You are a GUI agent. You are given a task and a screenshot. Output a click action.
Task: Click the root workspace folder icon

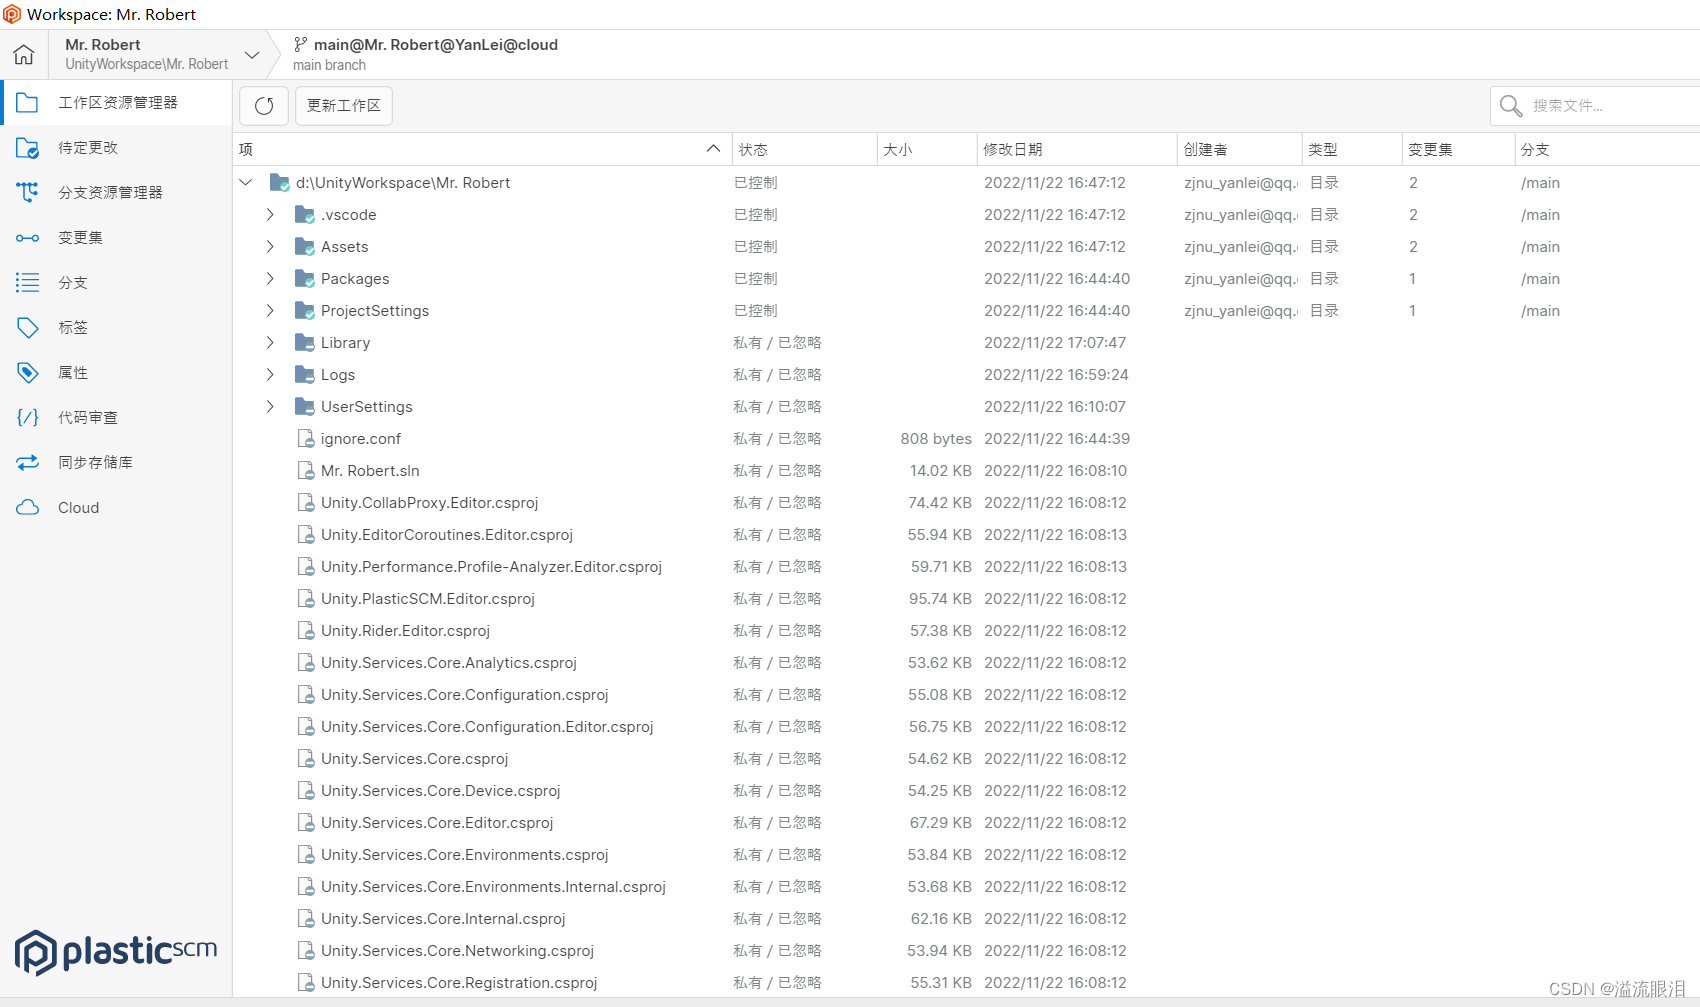pos(280,183)
